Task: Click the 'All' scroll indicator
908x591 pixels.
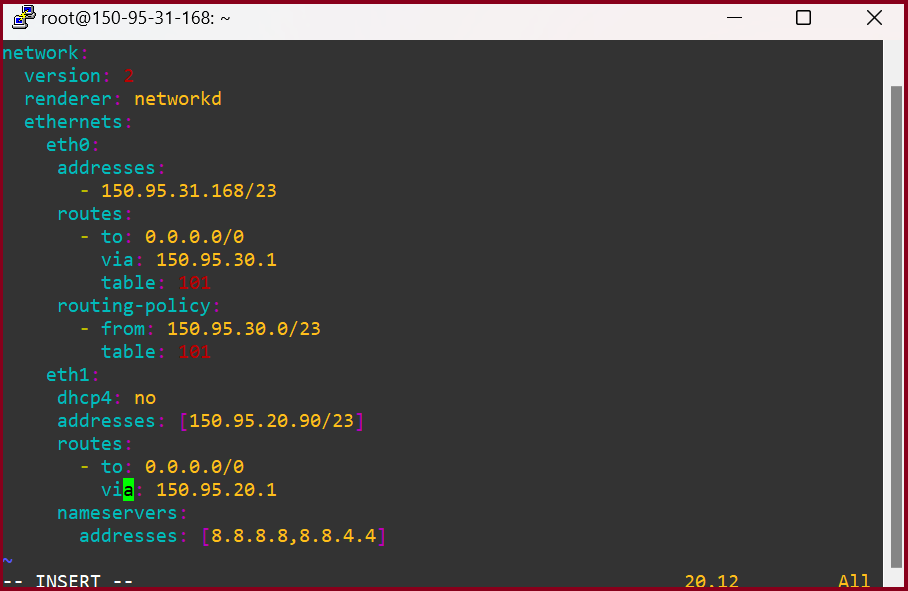Action: pos(854,581)
